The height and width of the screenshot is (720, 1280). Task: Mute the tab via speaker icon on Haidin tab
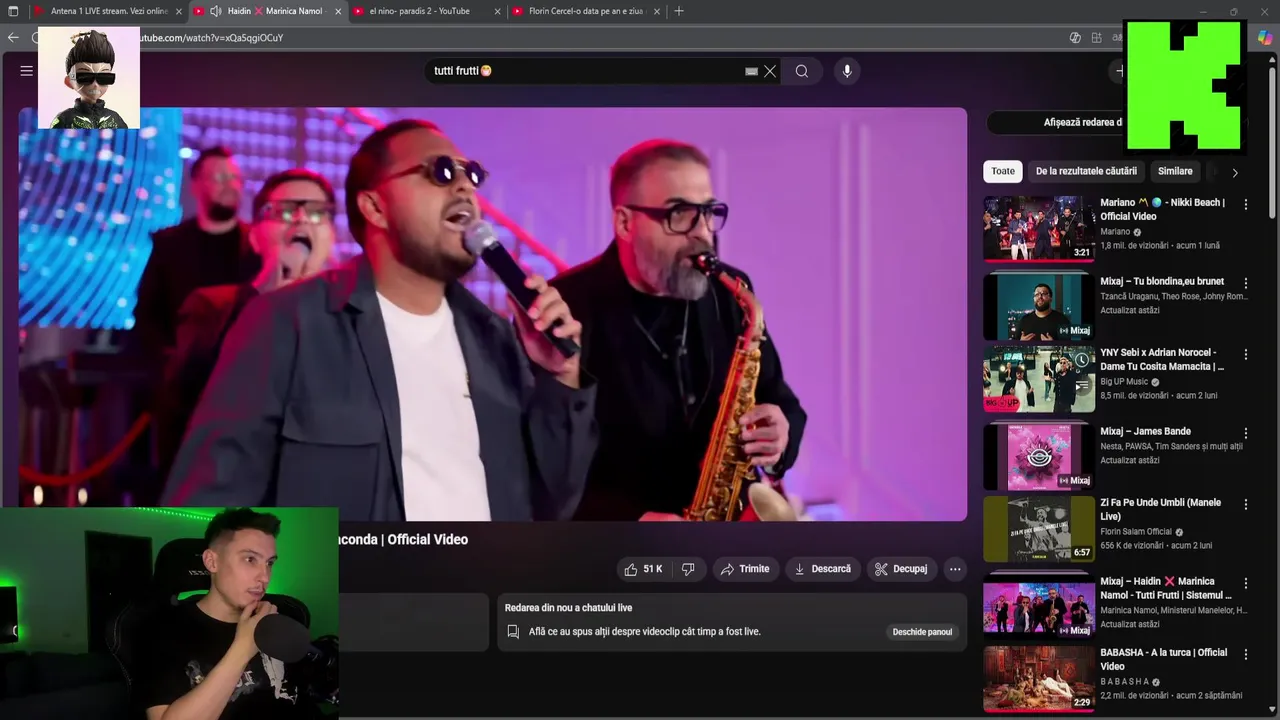coord(215,11)
